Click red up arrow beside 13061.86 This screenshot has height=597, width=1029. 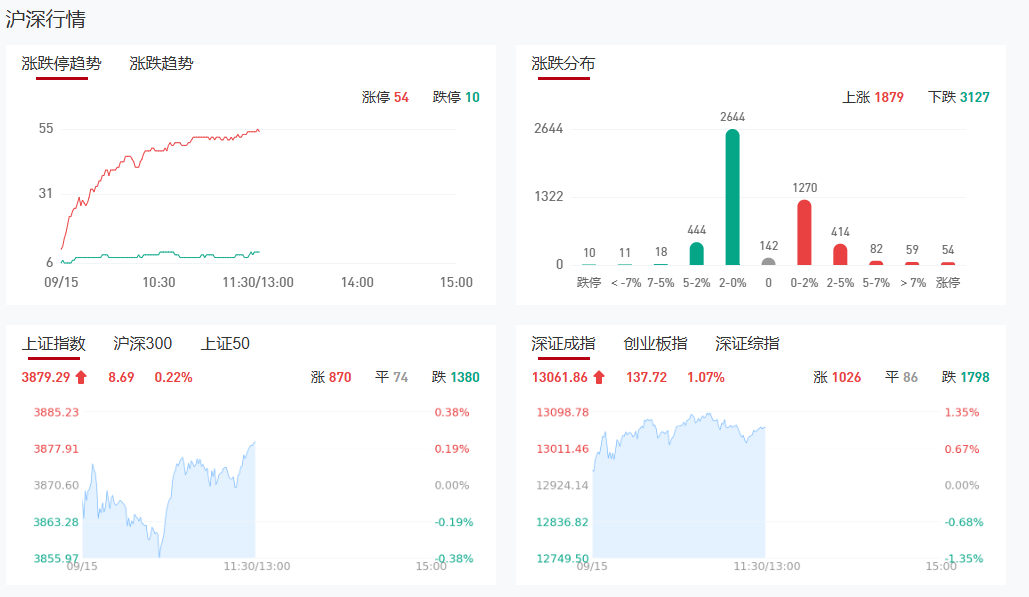(599, 377)
